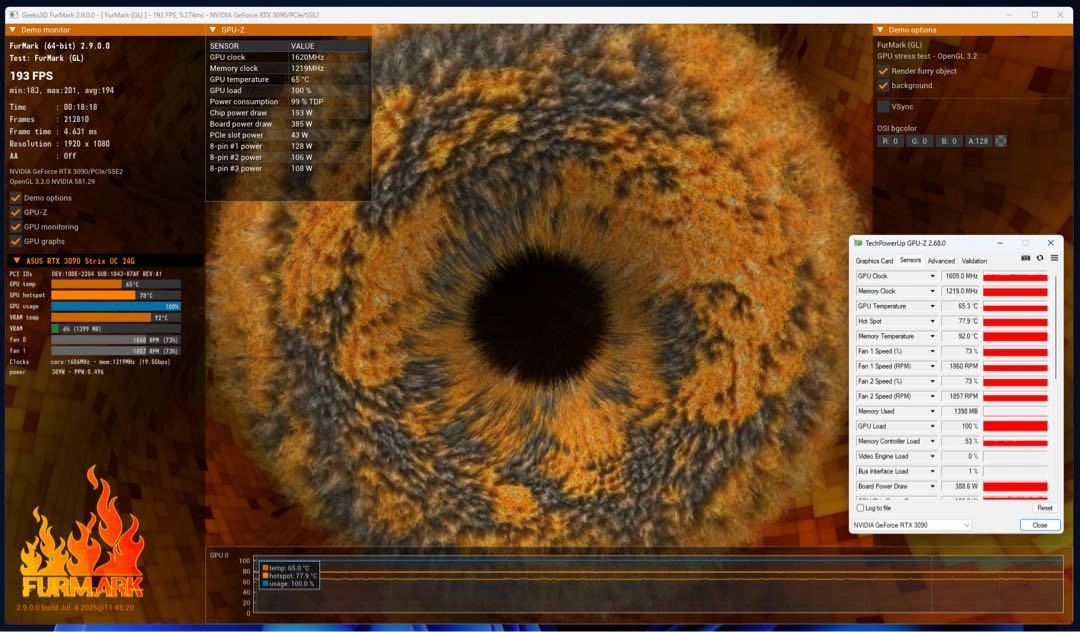Uncheck Render furry object option

(883, 71)
